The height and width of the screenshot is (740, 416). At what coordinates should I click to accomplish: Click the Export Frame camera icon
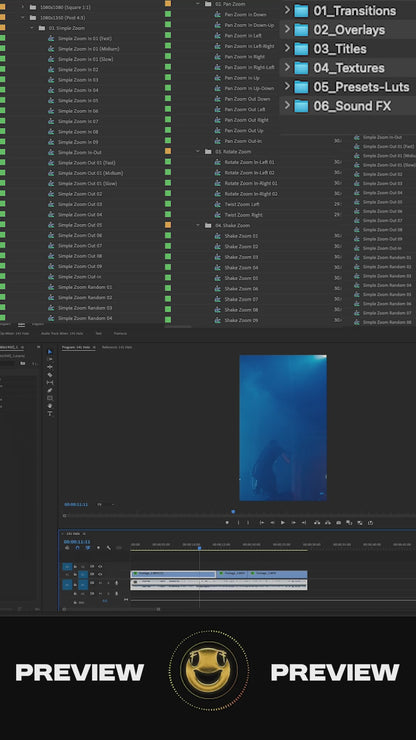click(x=339, y=522)
